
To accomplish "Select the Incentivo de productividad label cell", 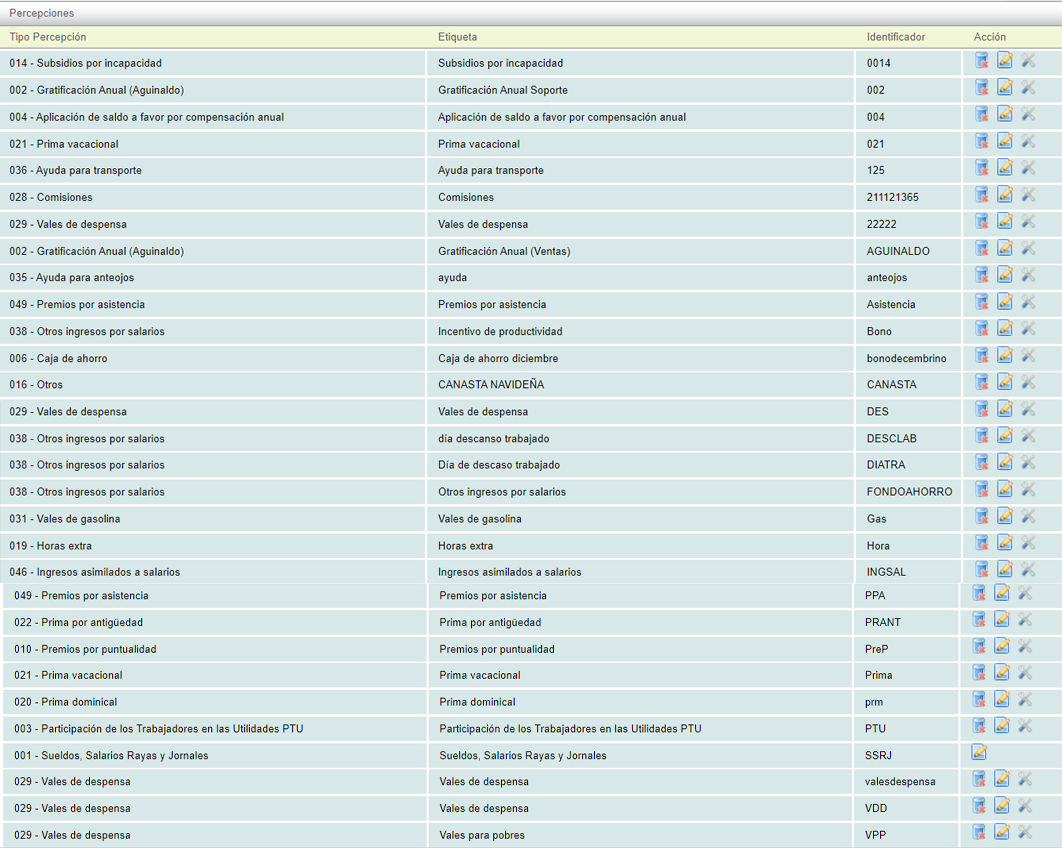I will pyautogui.click(x=500, y=331).
